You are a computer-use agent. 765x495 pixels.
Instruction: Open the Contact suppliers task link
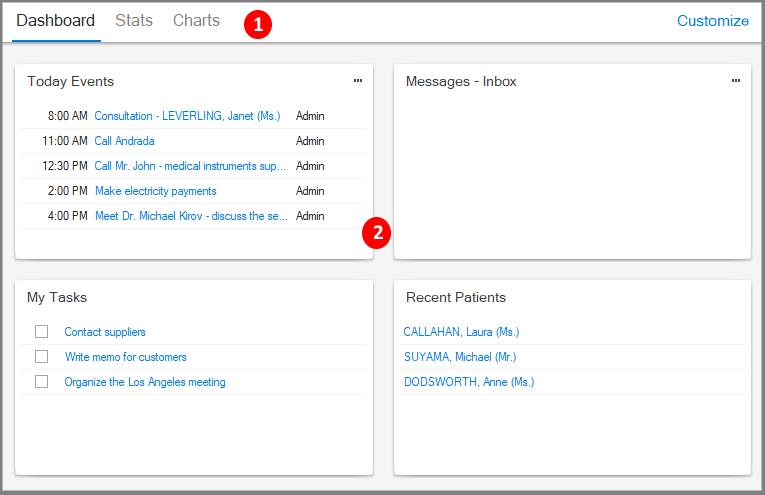coord(105,332)
